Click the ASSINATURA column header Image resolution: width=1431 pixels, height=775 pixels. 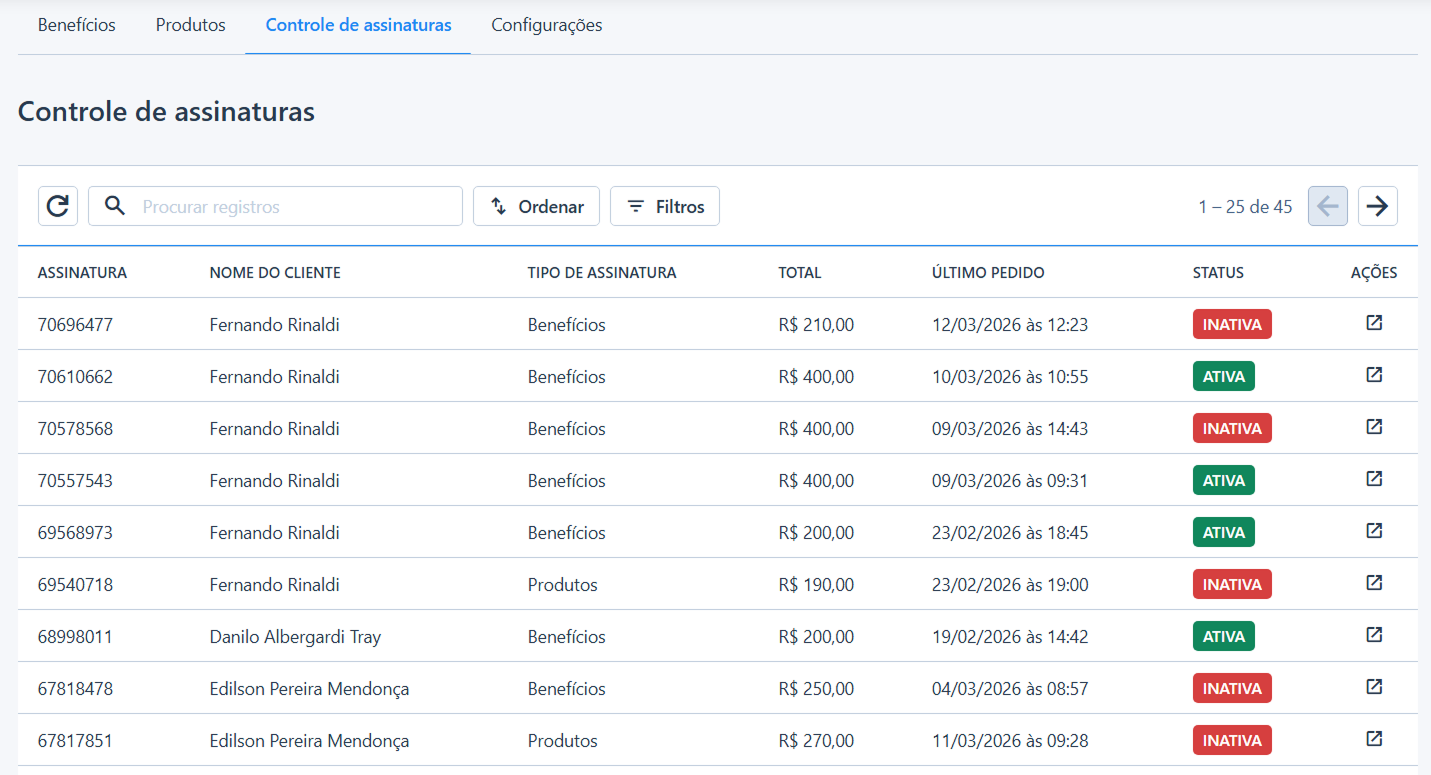click(x=82, y=273)
